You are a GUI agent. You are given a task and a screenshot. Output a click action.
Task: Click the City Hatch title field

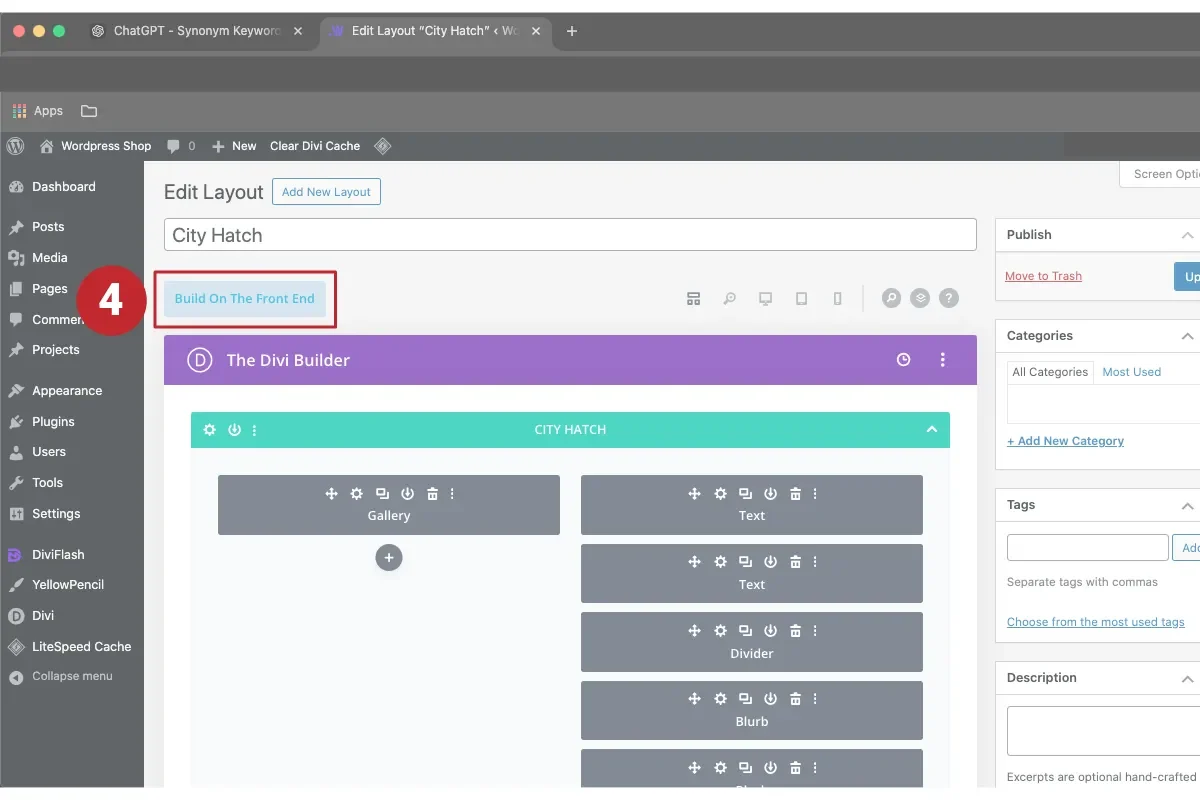point(570,234)
